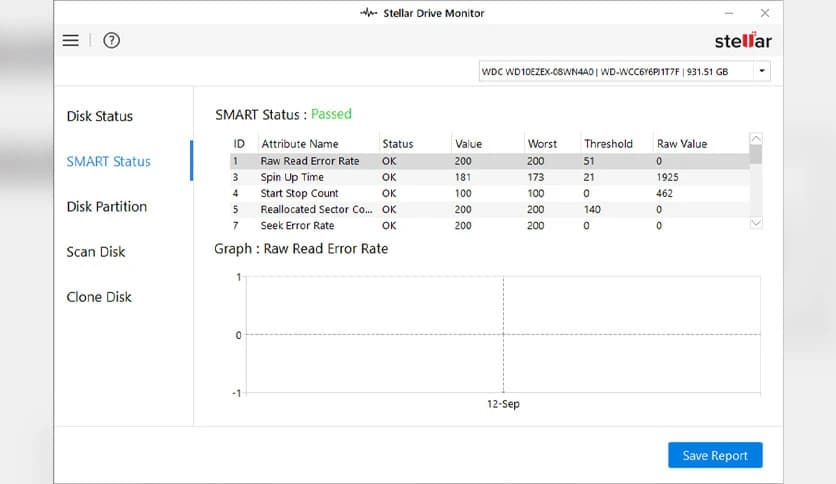Open the Disk Partition tab
Screen dimensions: 836x484
pyautogui.click(x=107, y=207)
